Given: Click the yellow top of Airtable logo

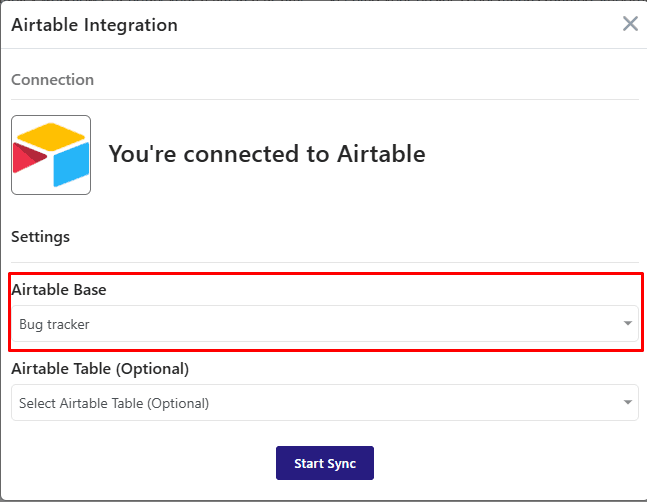Looking at the screenshot, I should (x=51, y=136).
